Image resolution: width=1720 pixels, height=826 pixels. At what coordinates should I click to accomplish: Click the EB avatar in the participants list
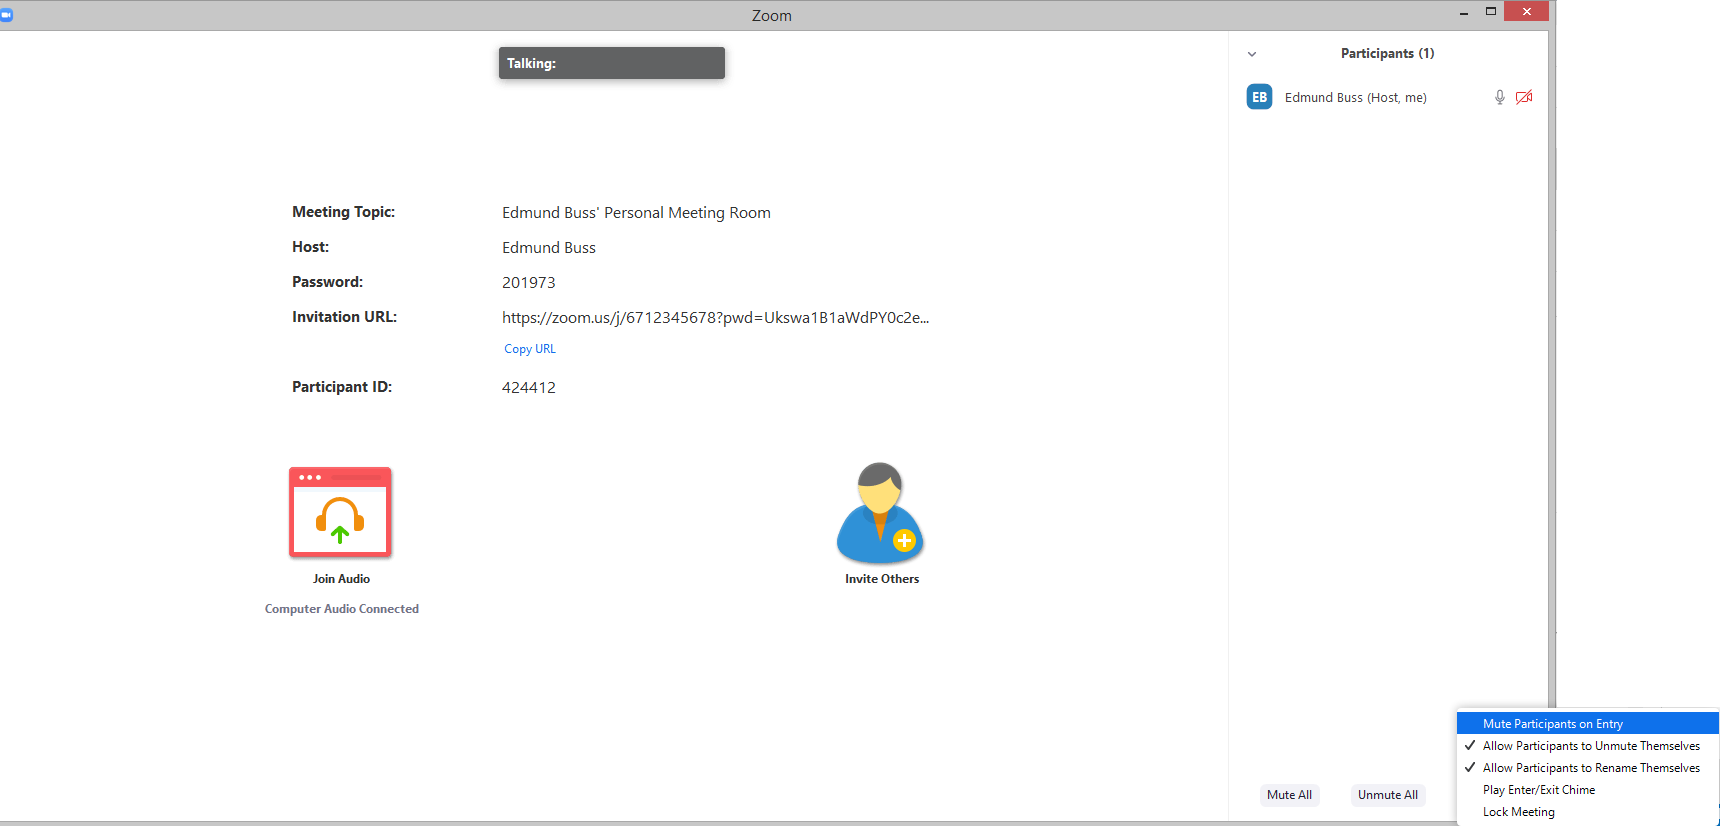tap(1260, 97)
